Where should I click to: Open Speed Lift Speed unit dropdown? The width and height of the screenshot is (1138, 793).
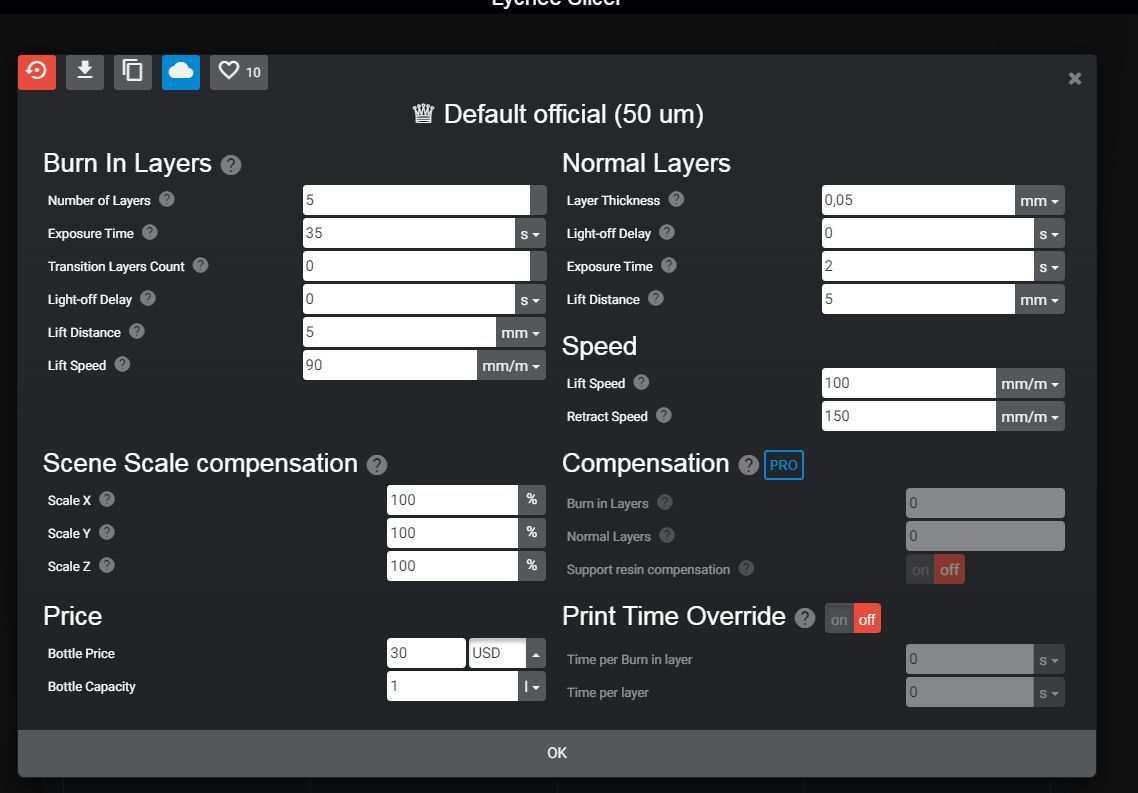pyautogui.click(x=1030, y=383)
